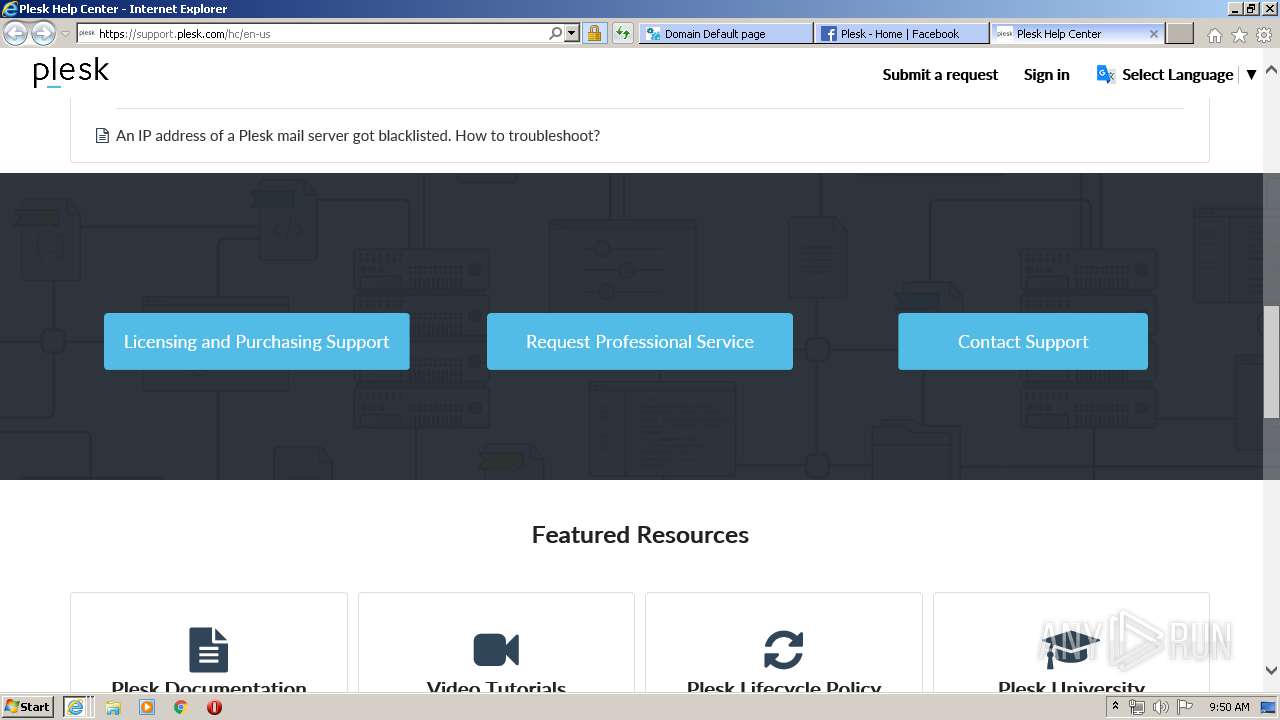Click Request Professional Service button
Screen dimensions: 1280x720
[x=640, y=341]
